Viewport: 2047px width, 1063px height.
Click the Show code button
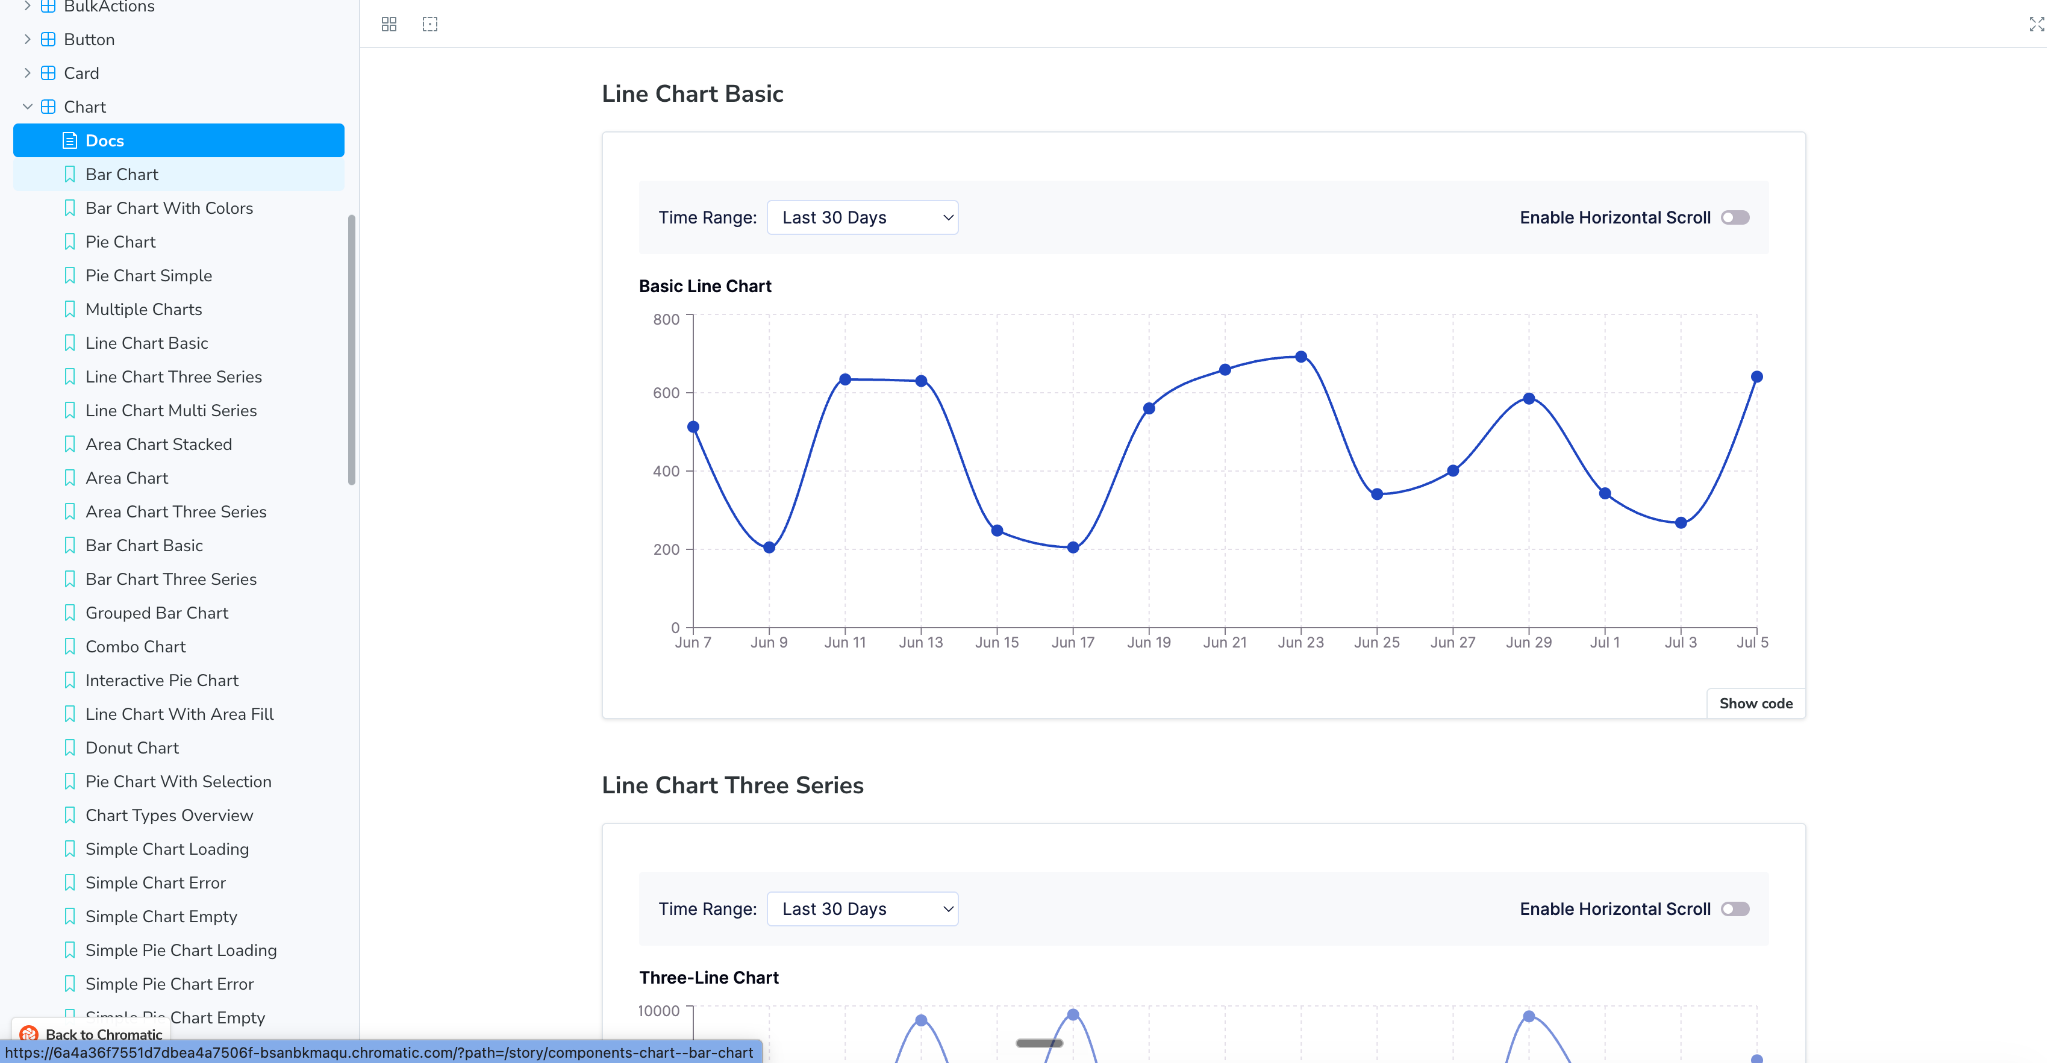pyautogui.click(x=1755, y=703)
